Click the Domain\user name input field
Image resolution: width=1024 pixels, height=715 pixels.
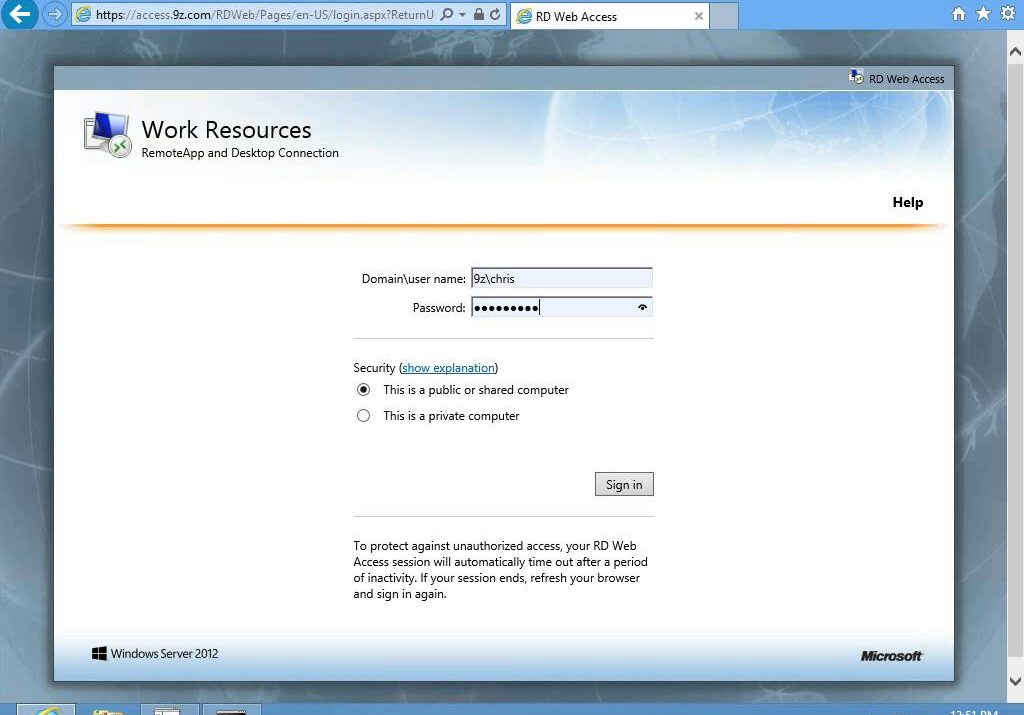(x=561, y=279)
